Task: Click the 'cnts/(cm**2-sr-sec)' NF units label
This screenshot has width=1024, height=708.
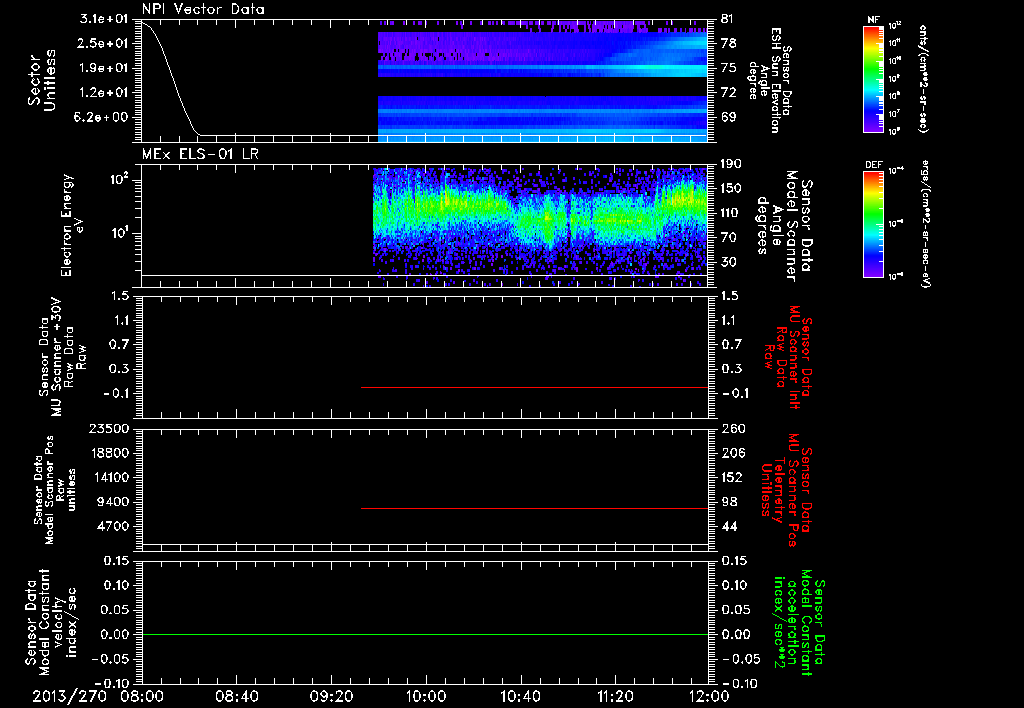Action: click(923, 80)
